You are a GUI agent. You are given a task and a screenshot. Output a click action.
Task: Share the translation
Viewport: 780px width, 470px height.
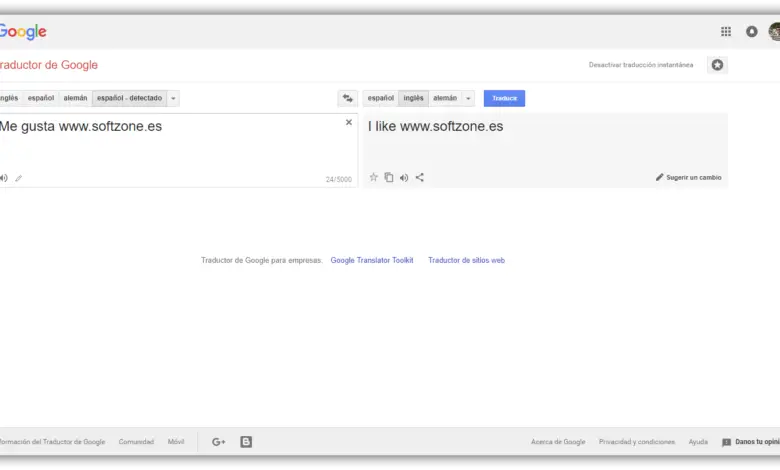(x=420, y=177)
